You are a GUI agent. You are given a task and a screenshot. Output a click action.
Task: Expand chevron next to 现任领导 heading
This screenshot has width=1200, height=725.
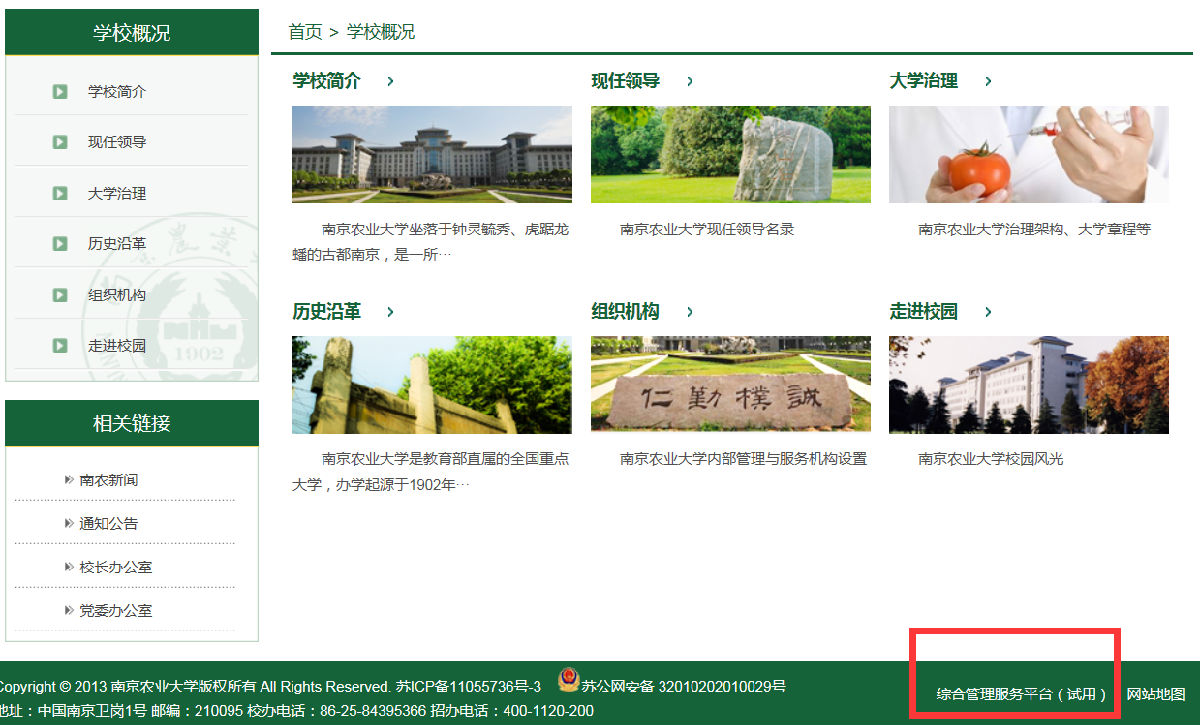click(690, 81)
